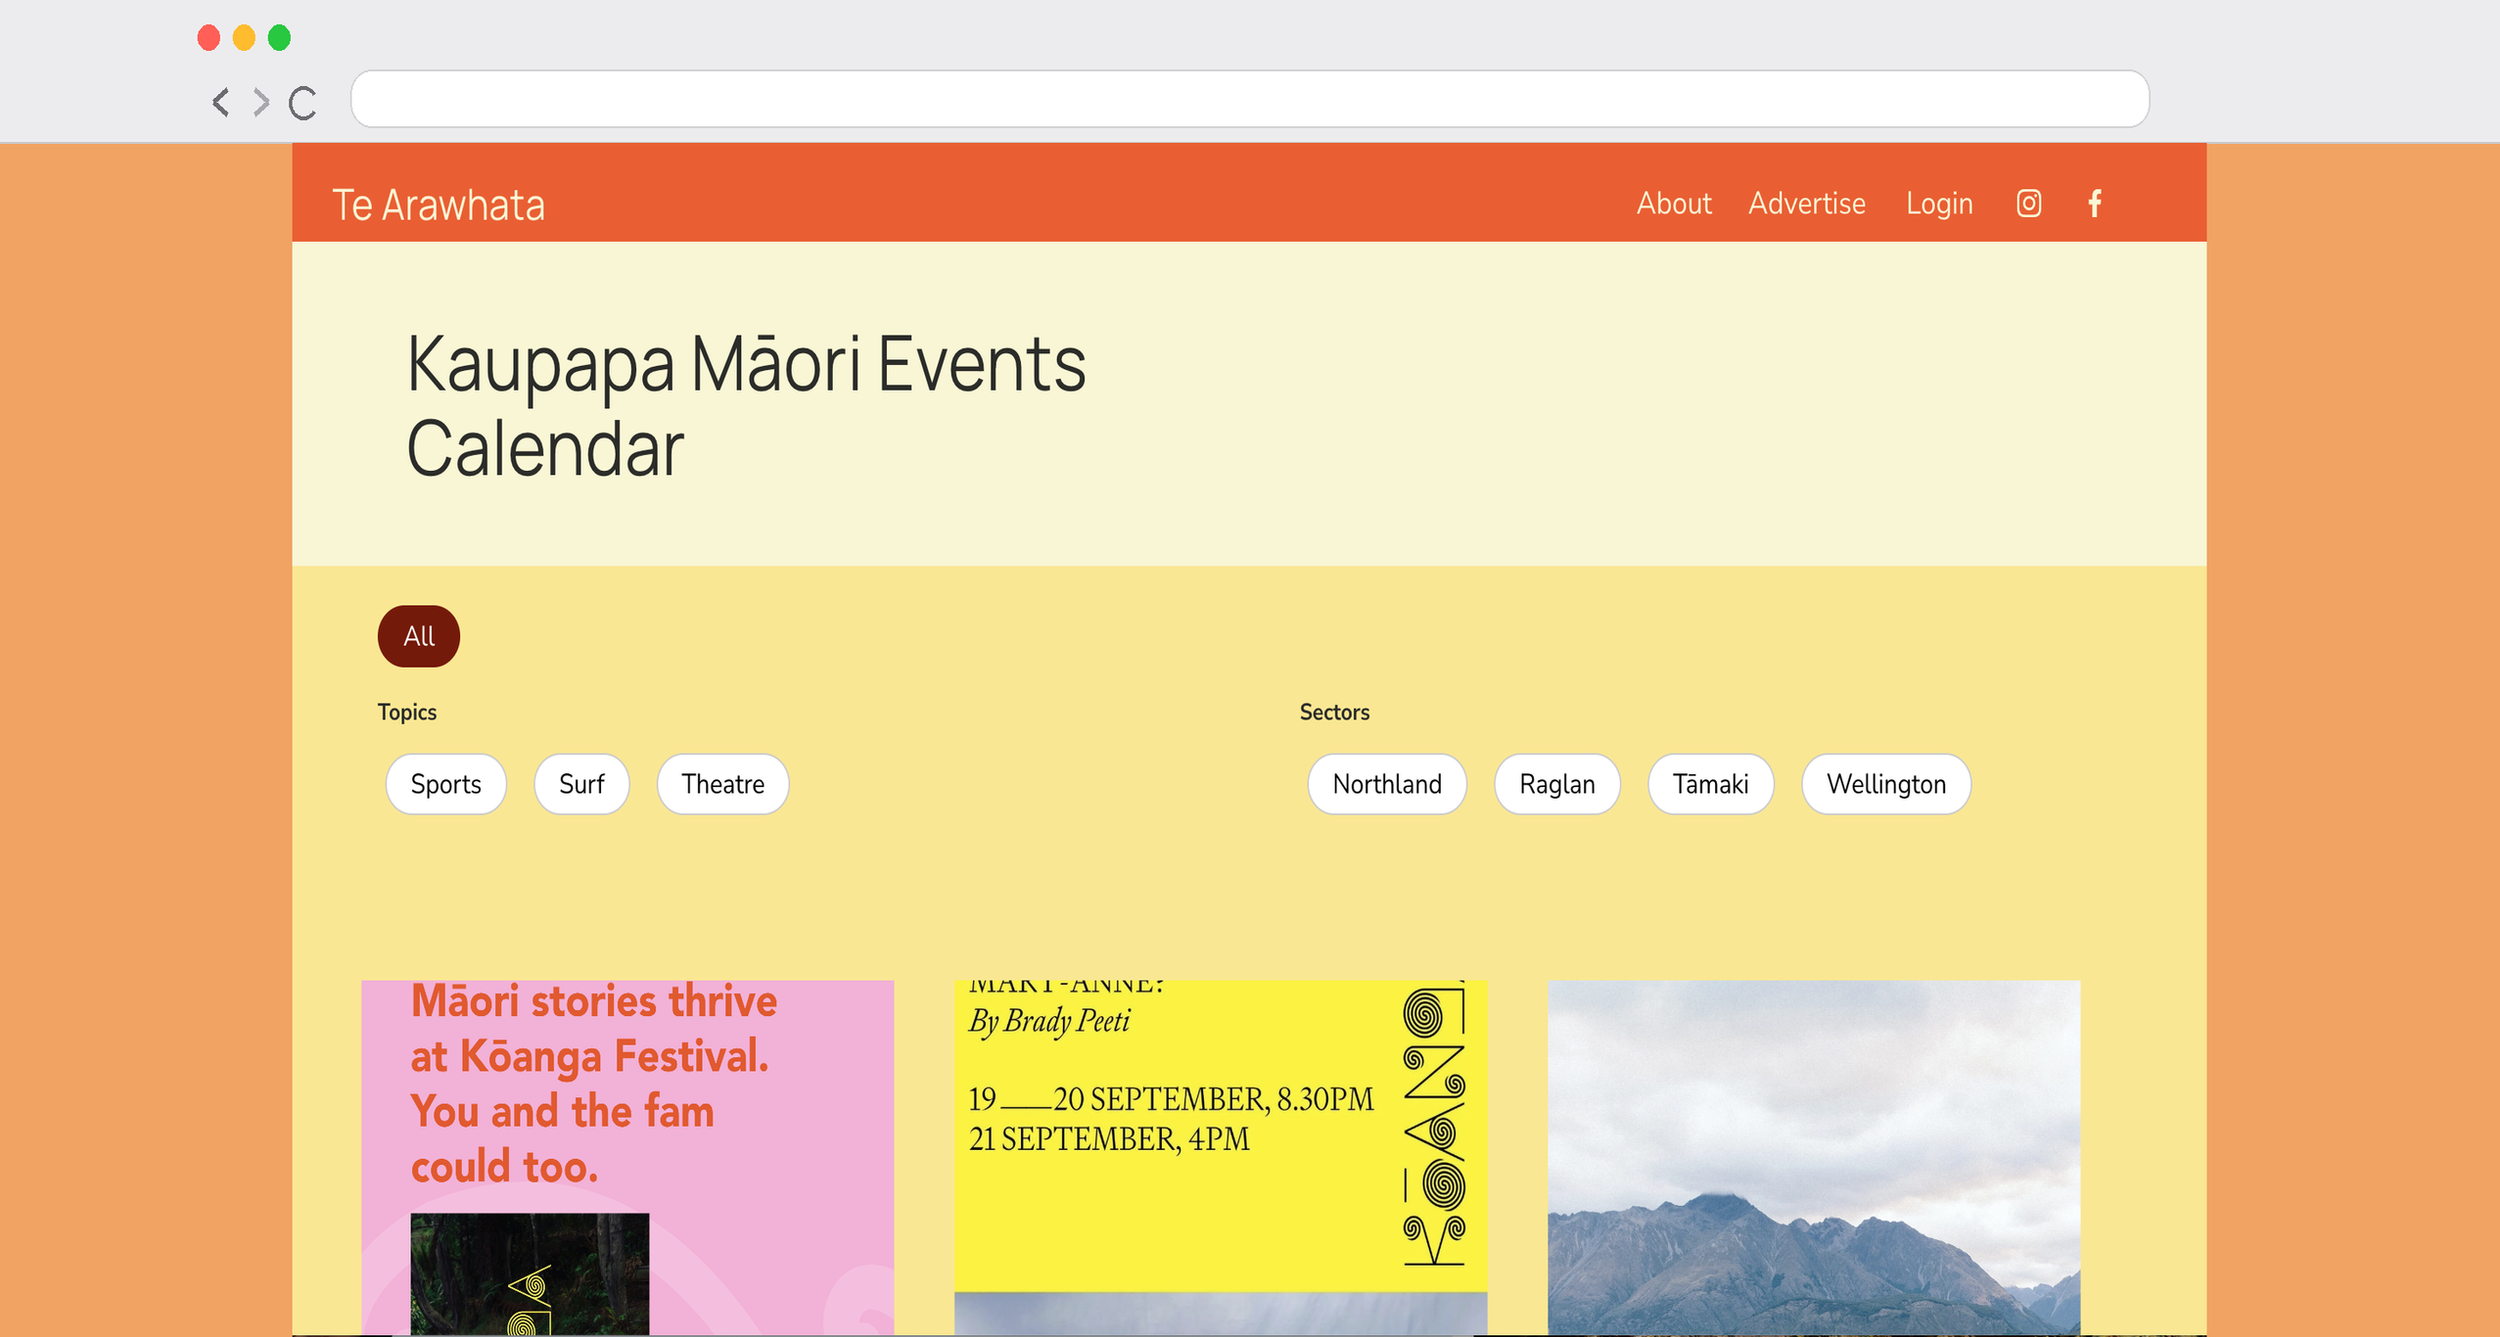This screenshot has height=1337, width=2500.
Task: Click the green maximize window dot
Action: click(279, 38)
